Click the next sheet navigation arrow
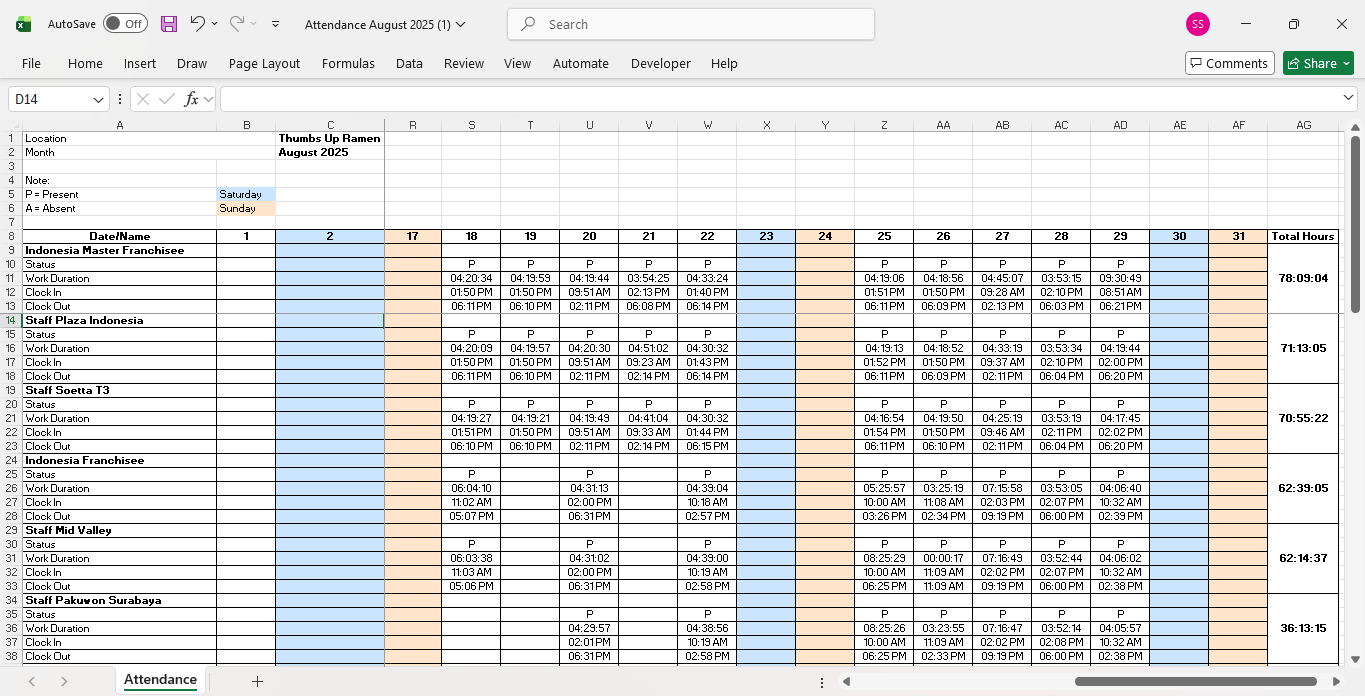This screenshot has height=696, width=1365. [x=64, y=681]
